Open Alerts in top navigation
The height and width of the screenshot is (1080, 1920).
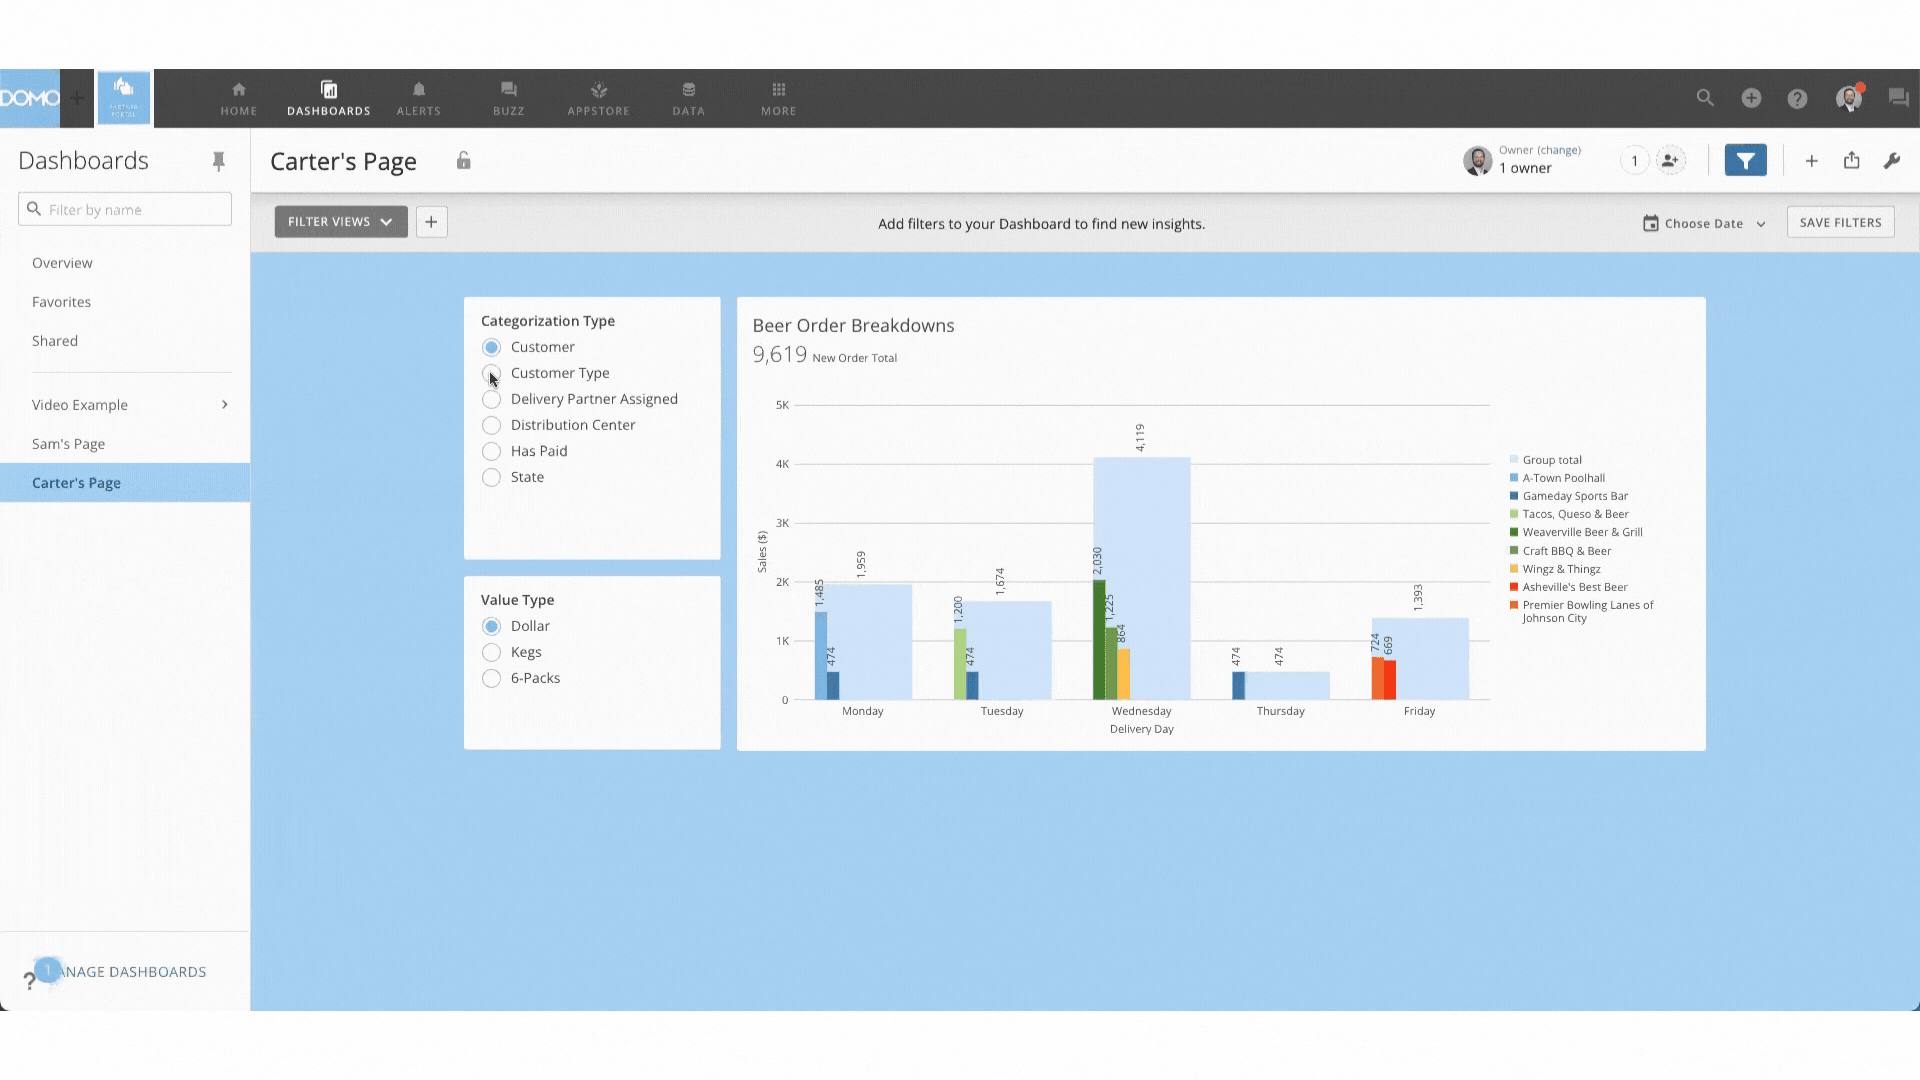(419, 98)
